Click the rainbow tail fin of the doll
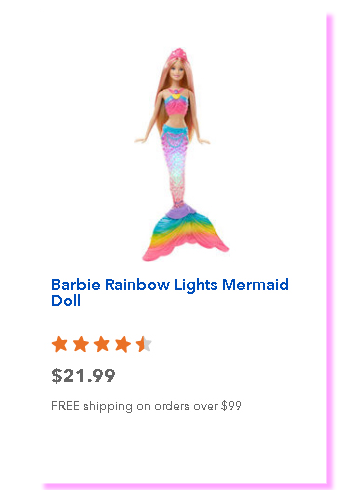 tap(185, 235)
